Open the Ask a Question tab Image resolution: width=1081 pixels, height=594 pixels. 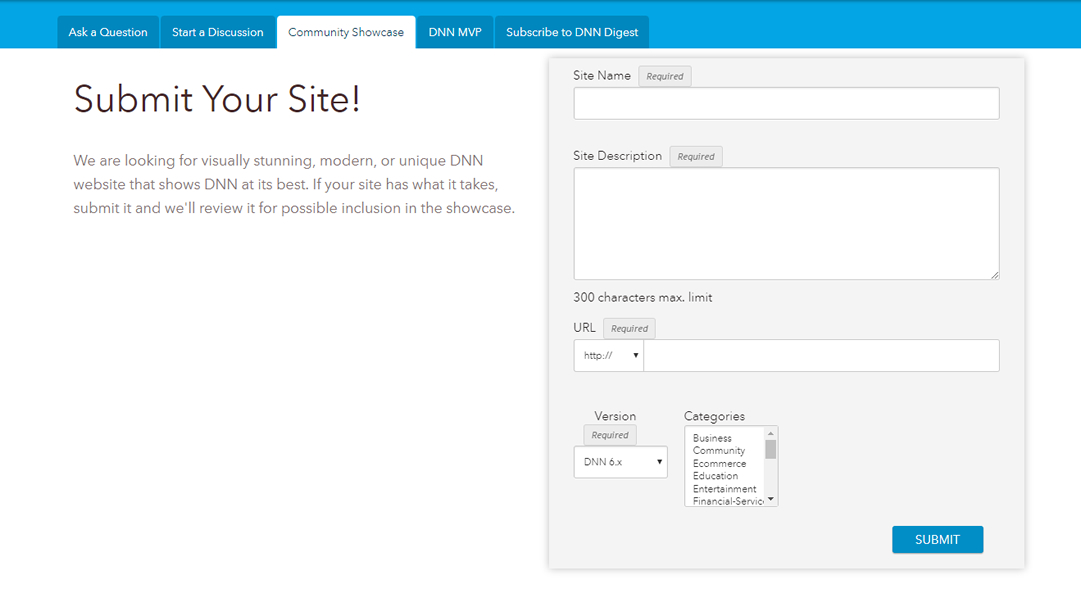pos(108,32)
